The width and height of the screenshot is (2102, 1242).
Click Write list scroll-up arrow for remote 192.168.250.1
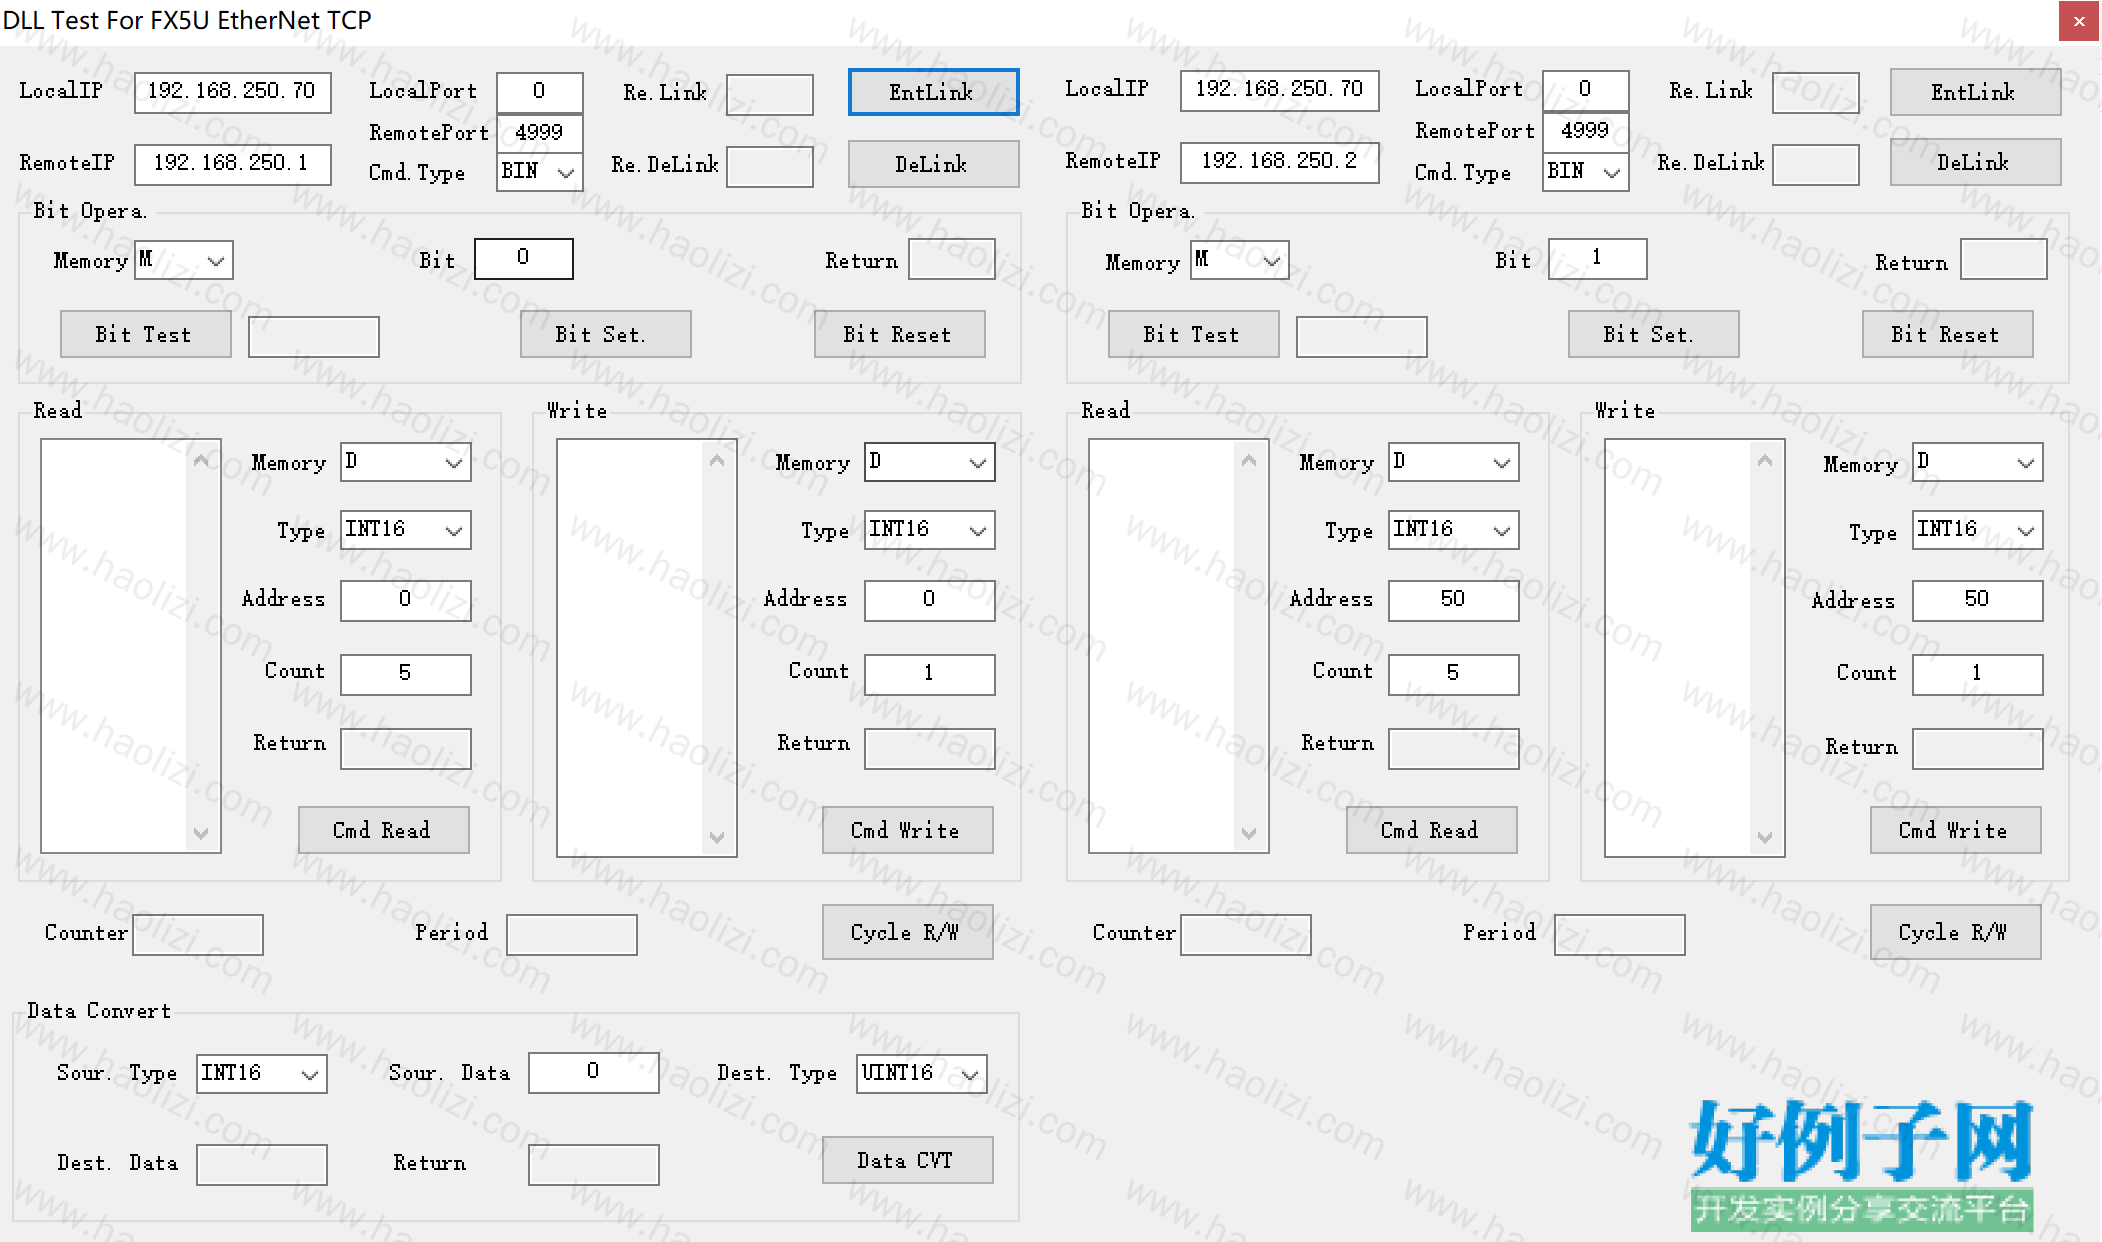717,460
